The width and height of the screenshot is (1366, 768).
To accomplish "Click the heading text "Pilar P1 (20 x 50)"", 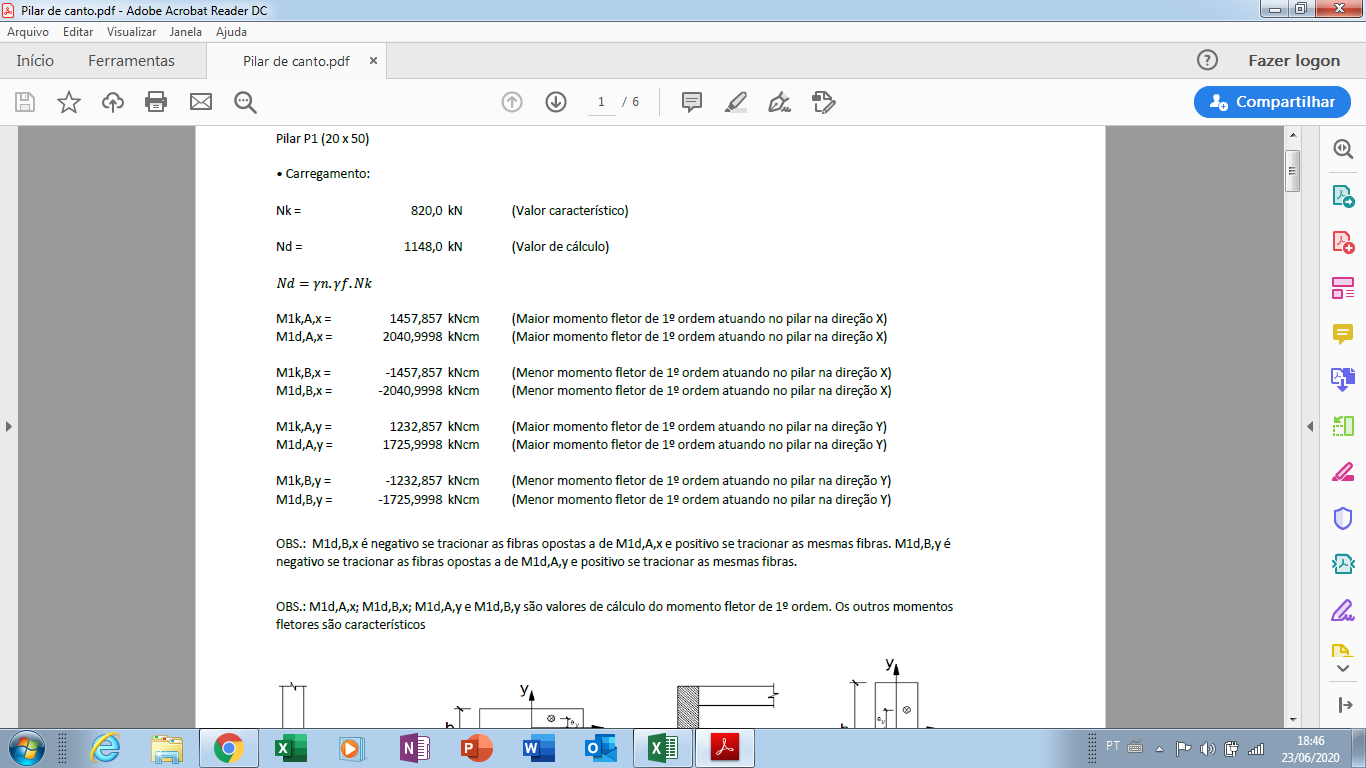I will (323, 139).
